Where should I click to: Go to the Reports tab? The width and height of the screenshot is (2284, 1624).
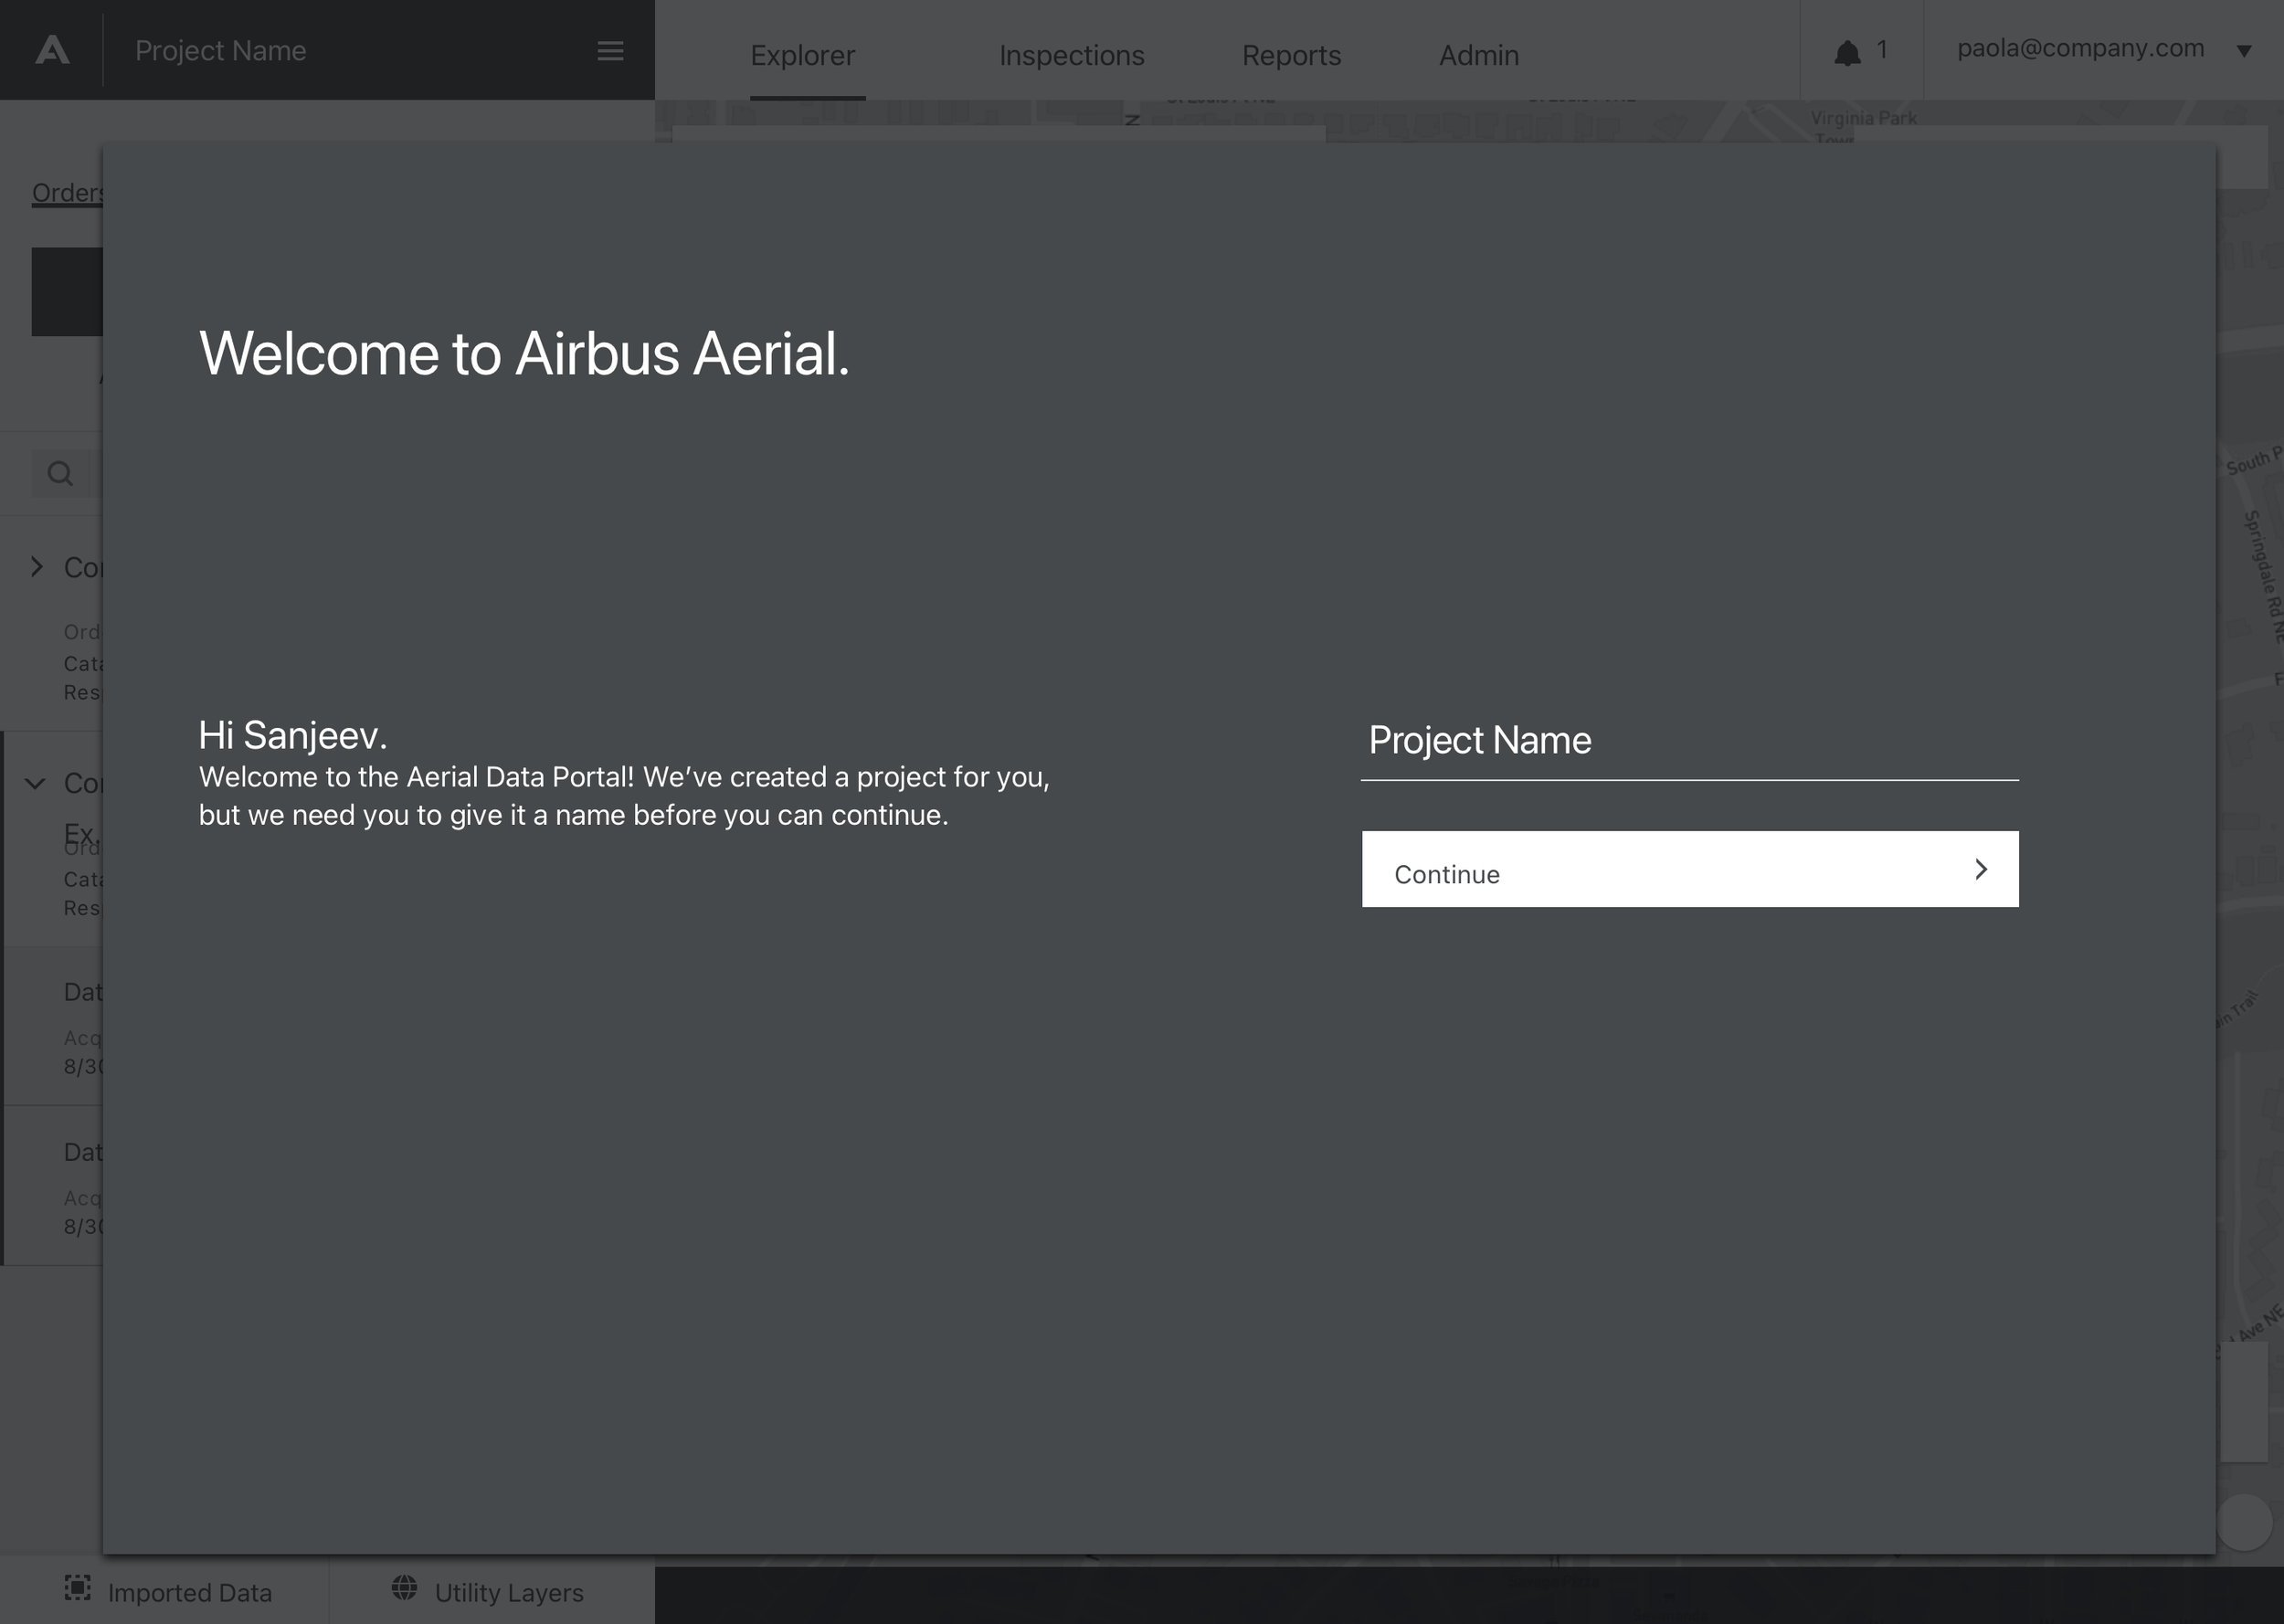(x=1291, y=55)
